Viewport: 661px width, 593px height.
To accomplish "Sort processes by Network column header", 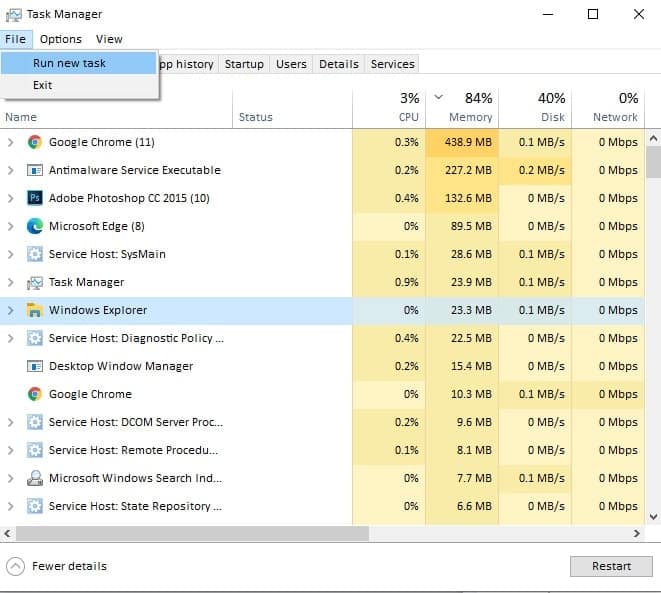I will 608,109.
